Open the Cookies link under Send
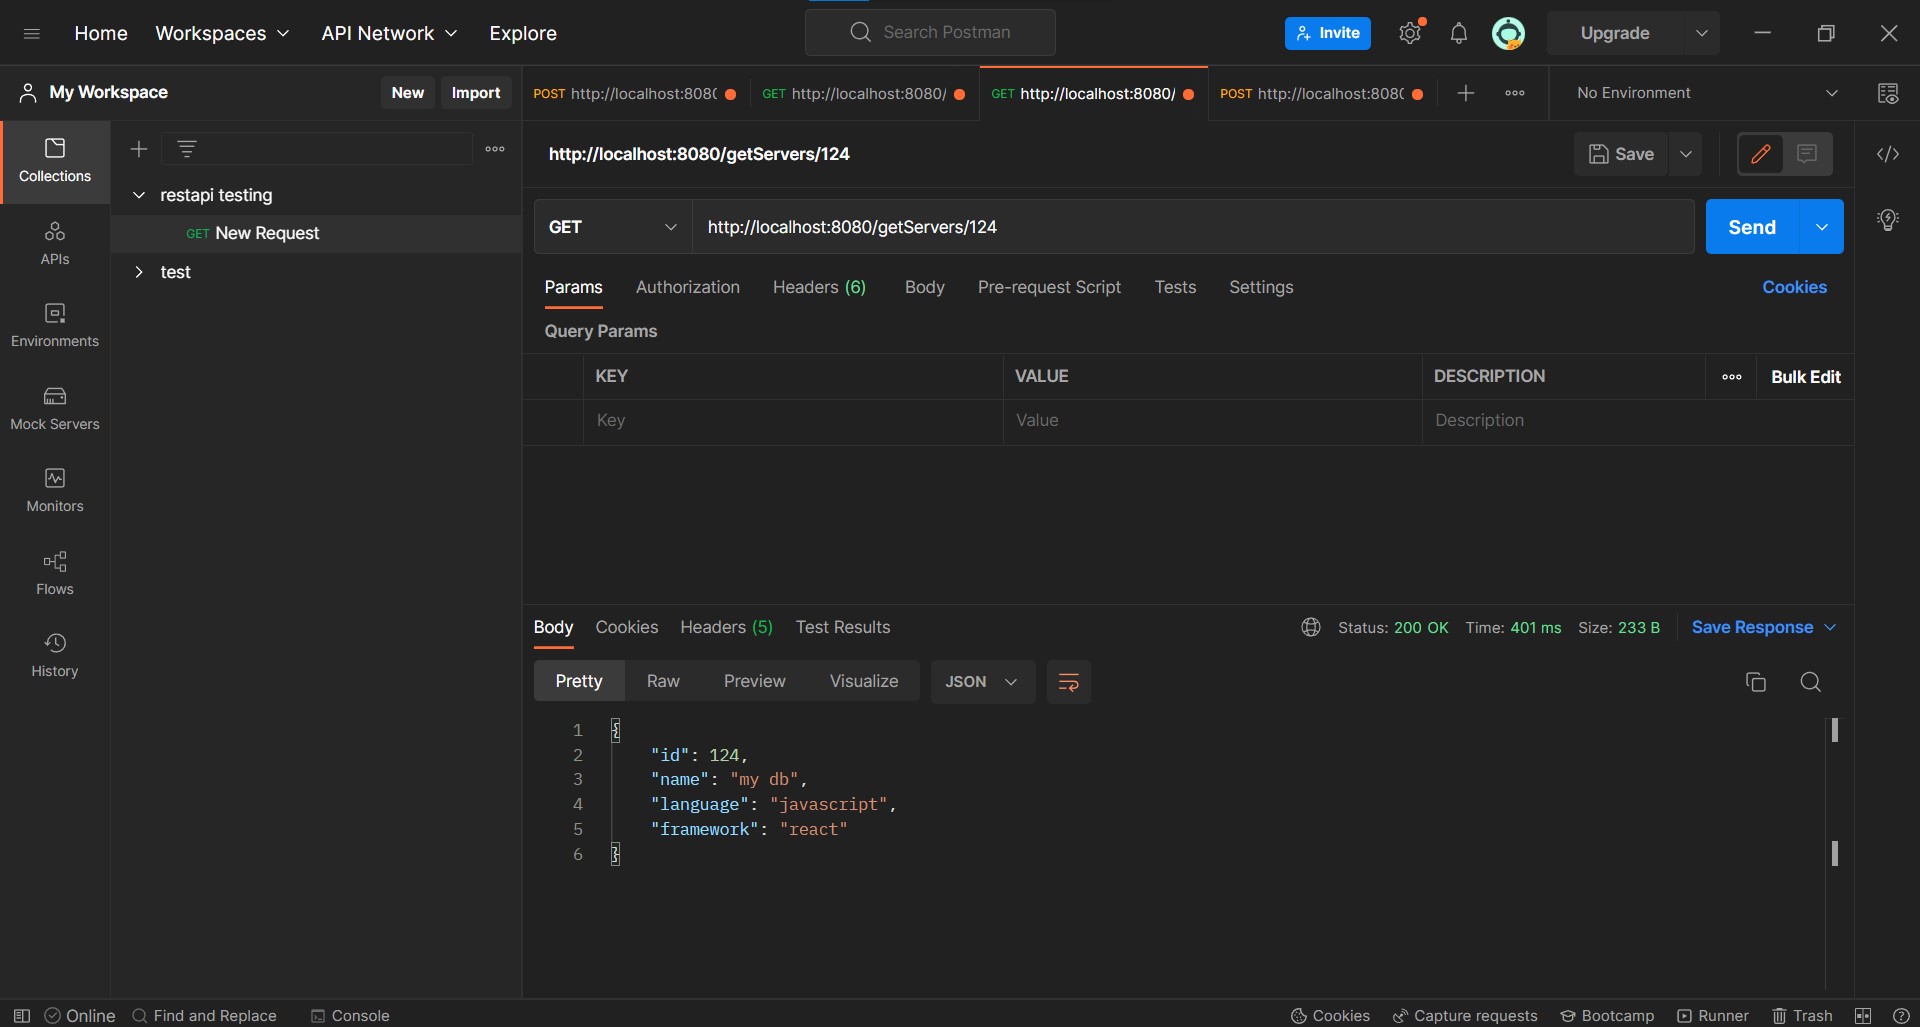This screenshot has height=1027, width=1920. (x=1794, y=287)
